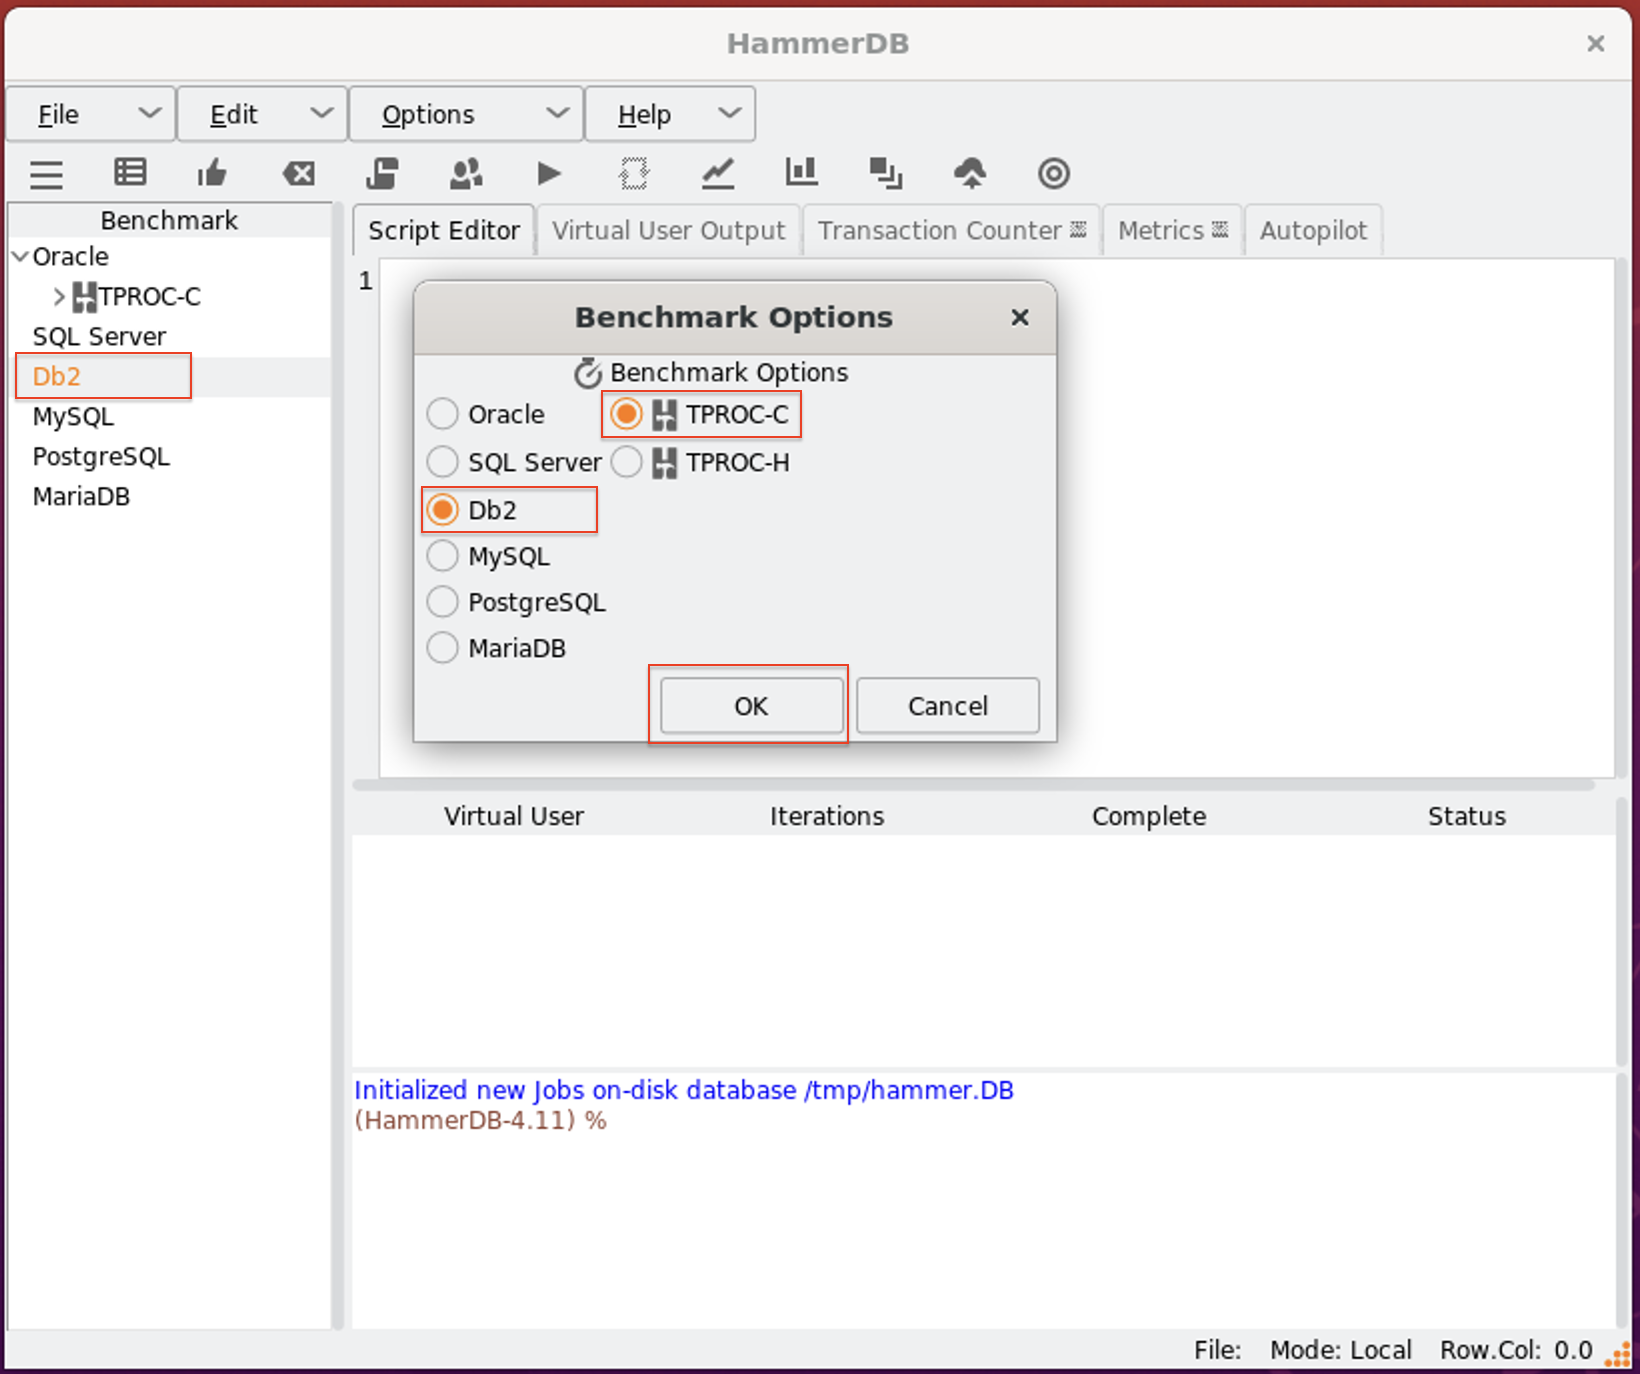Open the Edit menu

pyautogui.click(x=262, y=114)
